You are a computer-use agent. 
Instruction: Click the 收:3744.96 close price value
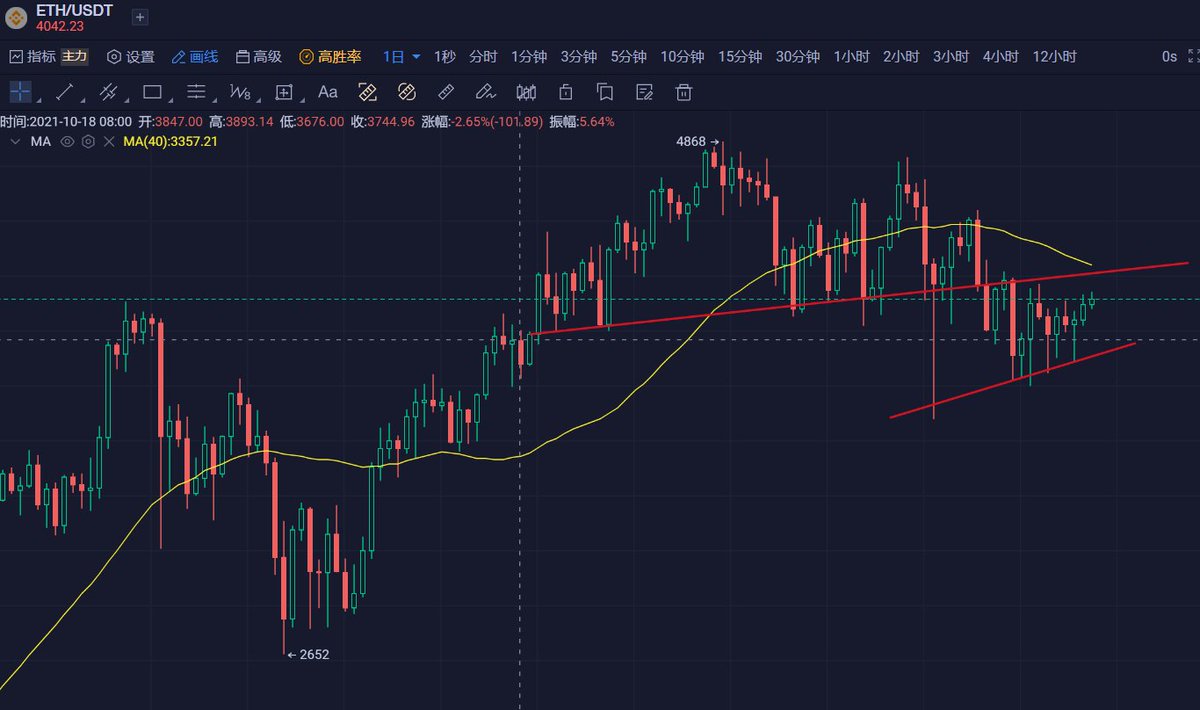[x=383, y=121]
